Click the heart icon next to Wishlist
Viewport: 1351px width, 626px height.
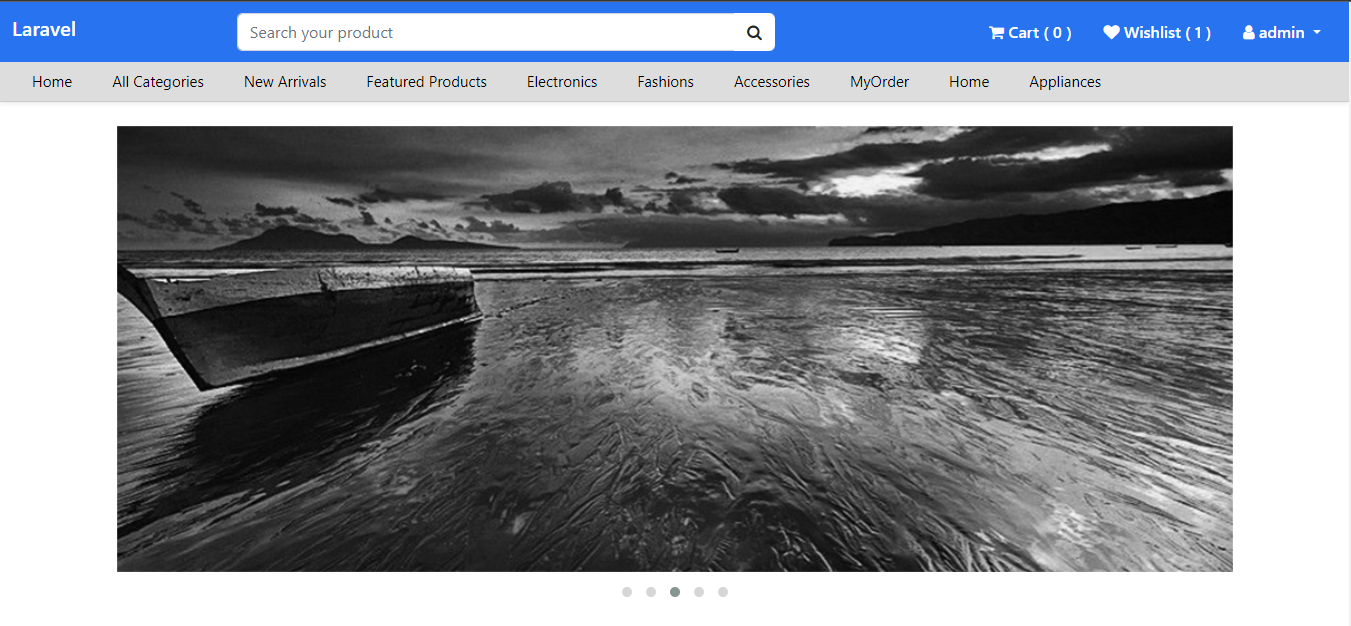pyautogui.click(x=1112, y=31)
